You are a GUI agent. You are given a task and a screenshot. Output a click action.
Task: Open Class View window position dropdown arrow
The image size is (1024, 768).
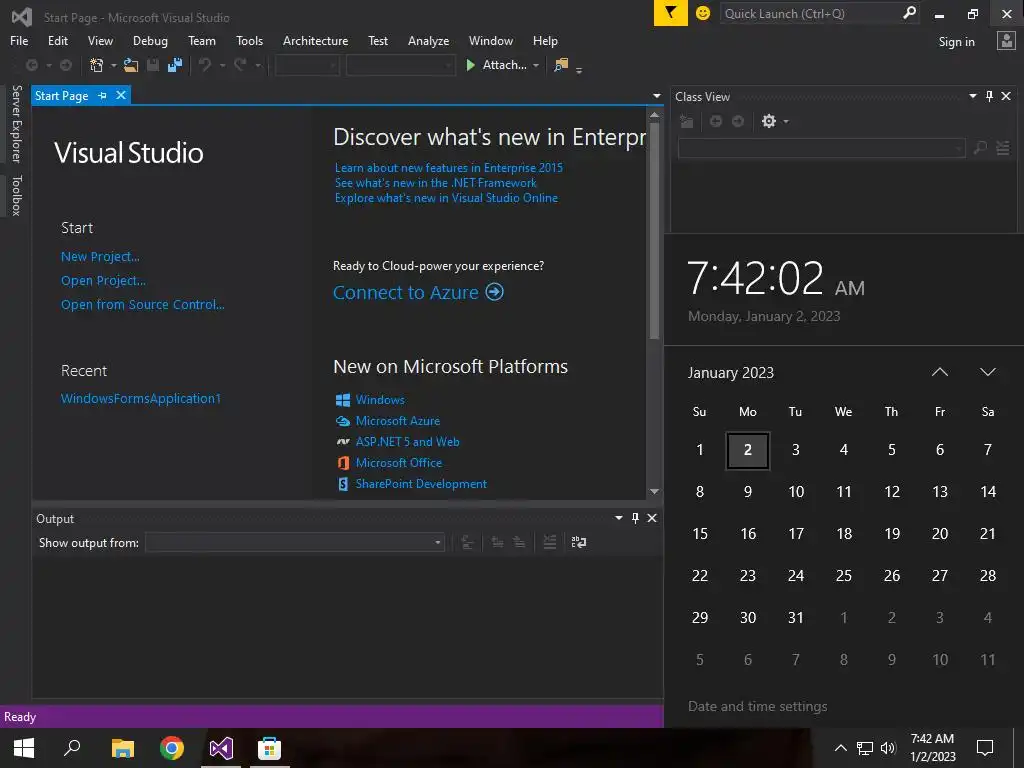tap(972, 96)
